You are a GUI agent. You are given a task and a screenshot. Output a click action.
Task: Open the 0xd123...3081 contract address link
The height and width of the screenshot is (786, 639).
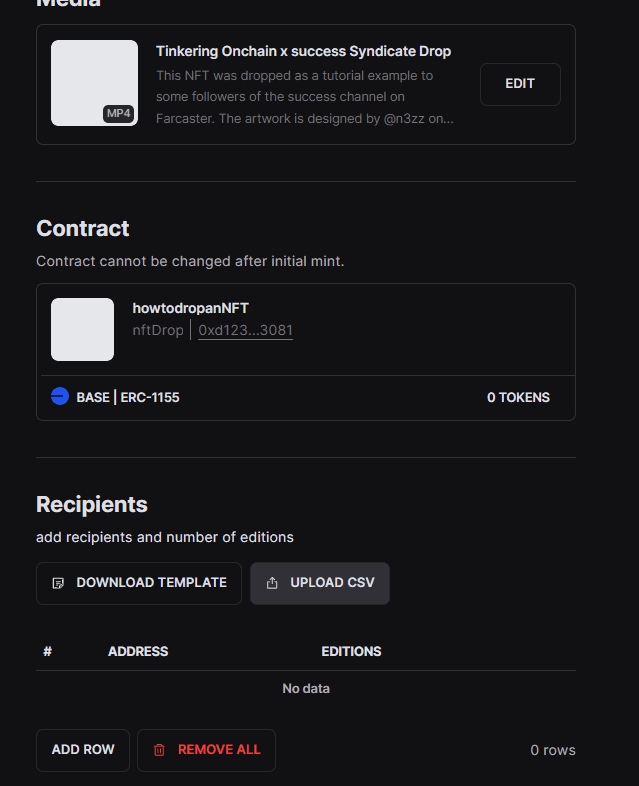coord(245,330)
